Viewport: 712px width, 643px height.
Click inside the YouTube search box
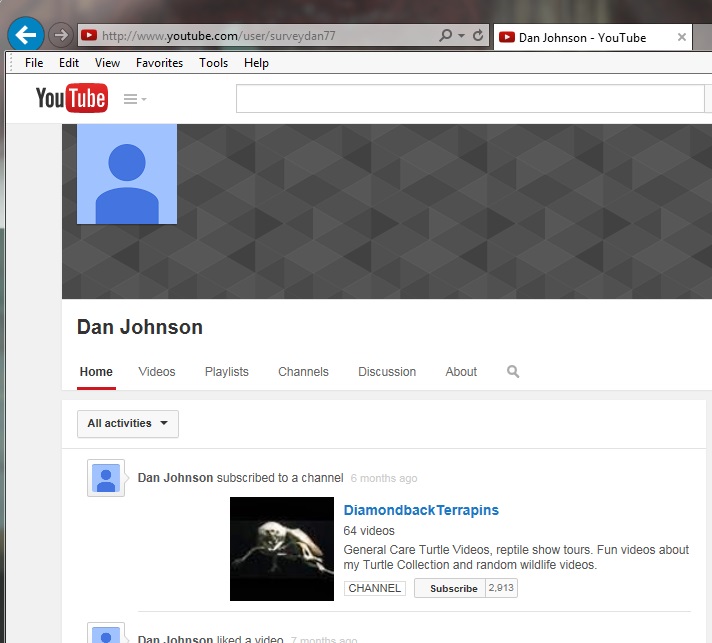coord(470,98)
